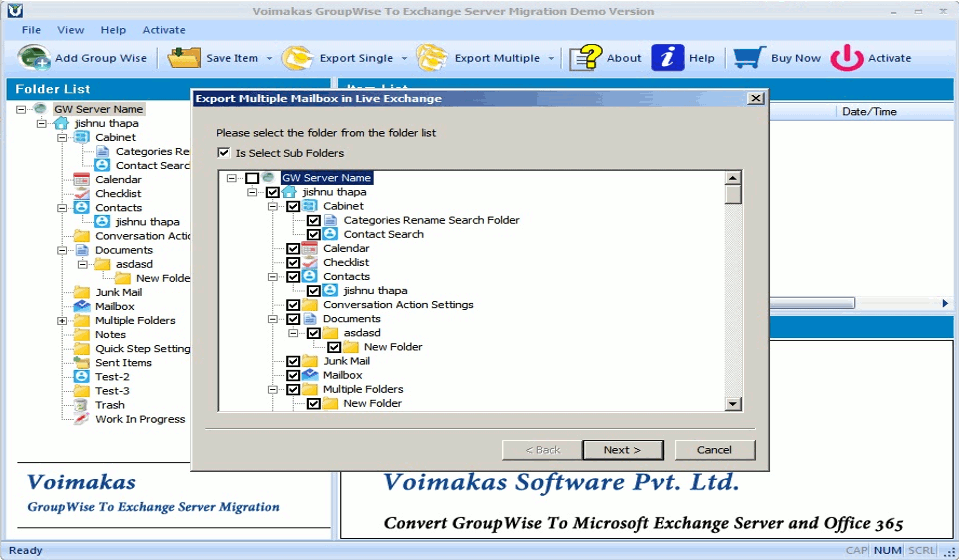Click the Date/Time column header

tap(868, 111)
